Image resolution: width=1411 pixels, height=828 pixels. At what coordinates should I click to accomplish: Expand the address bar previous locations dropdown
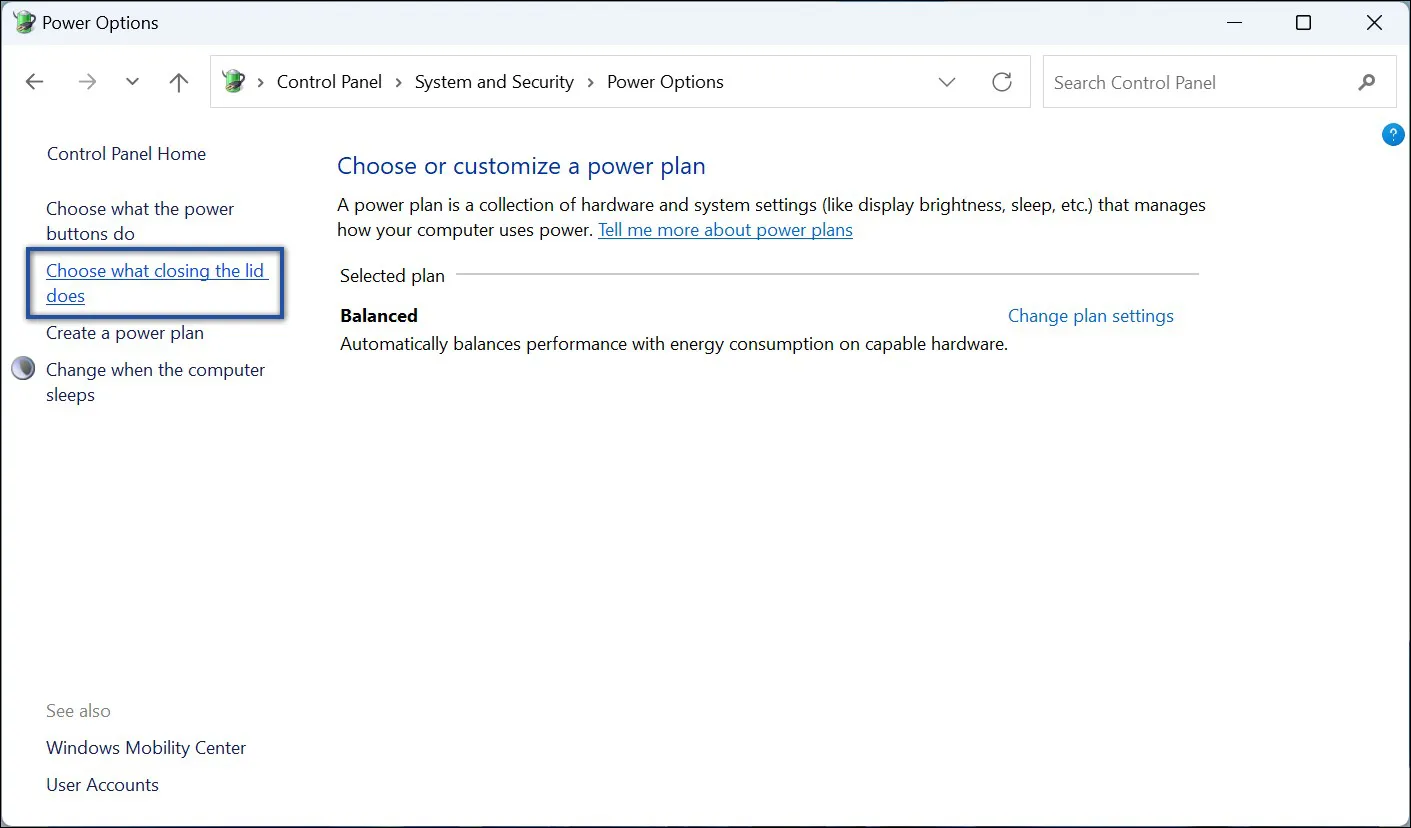coord(947,82)
